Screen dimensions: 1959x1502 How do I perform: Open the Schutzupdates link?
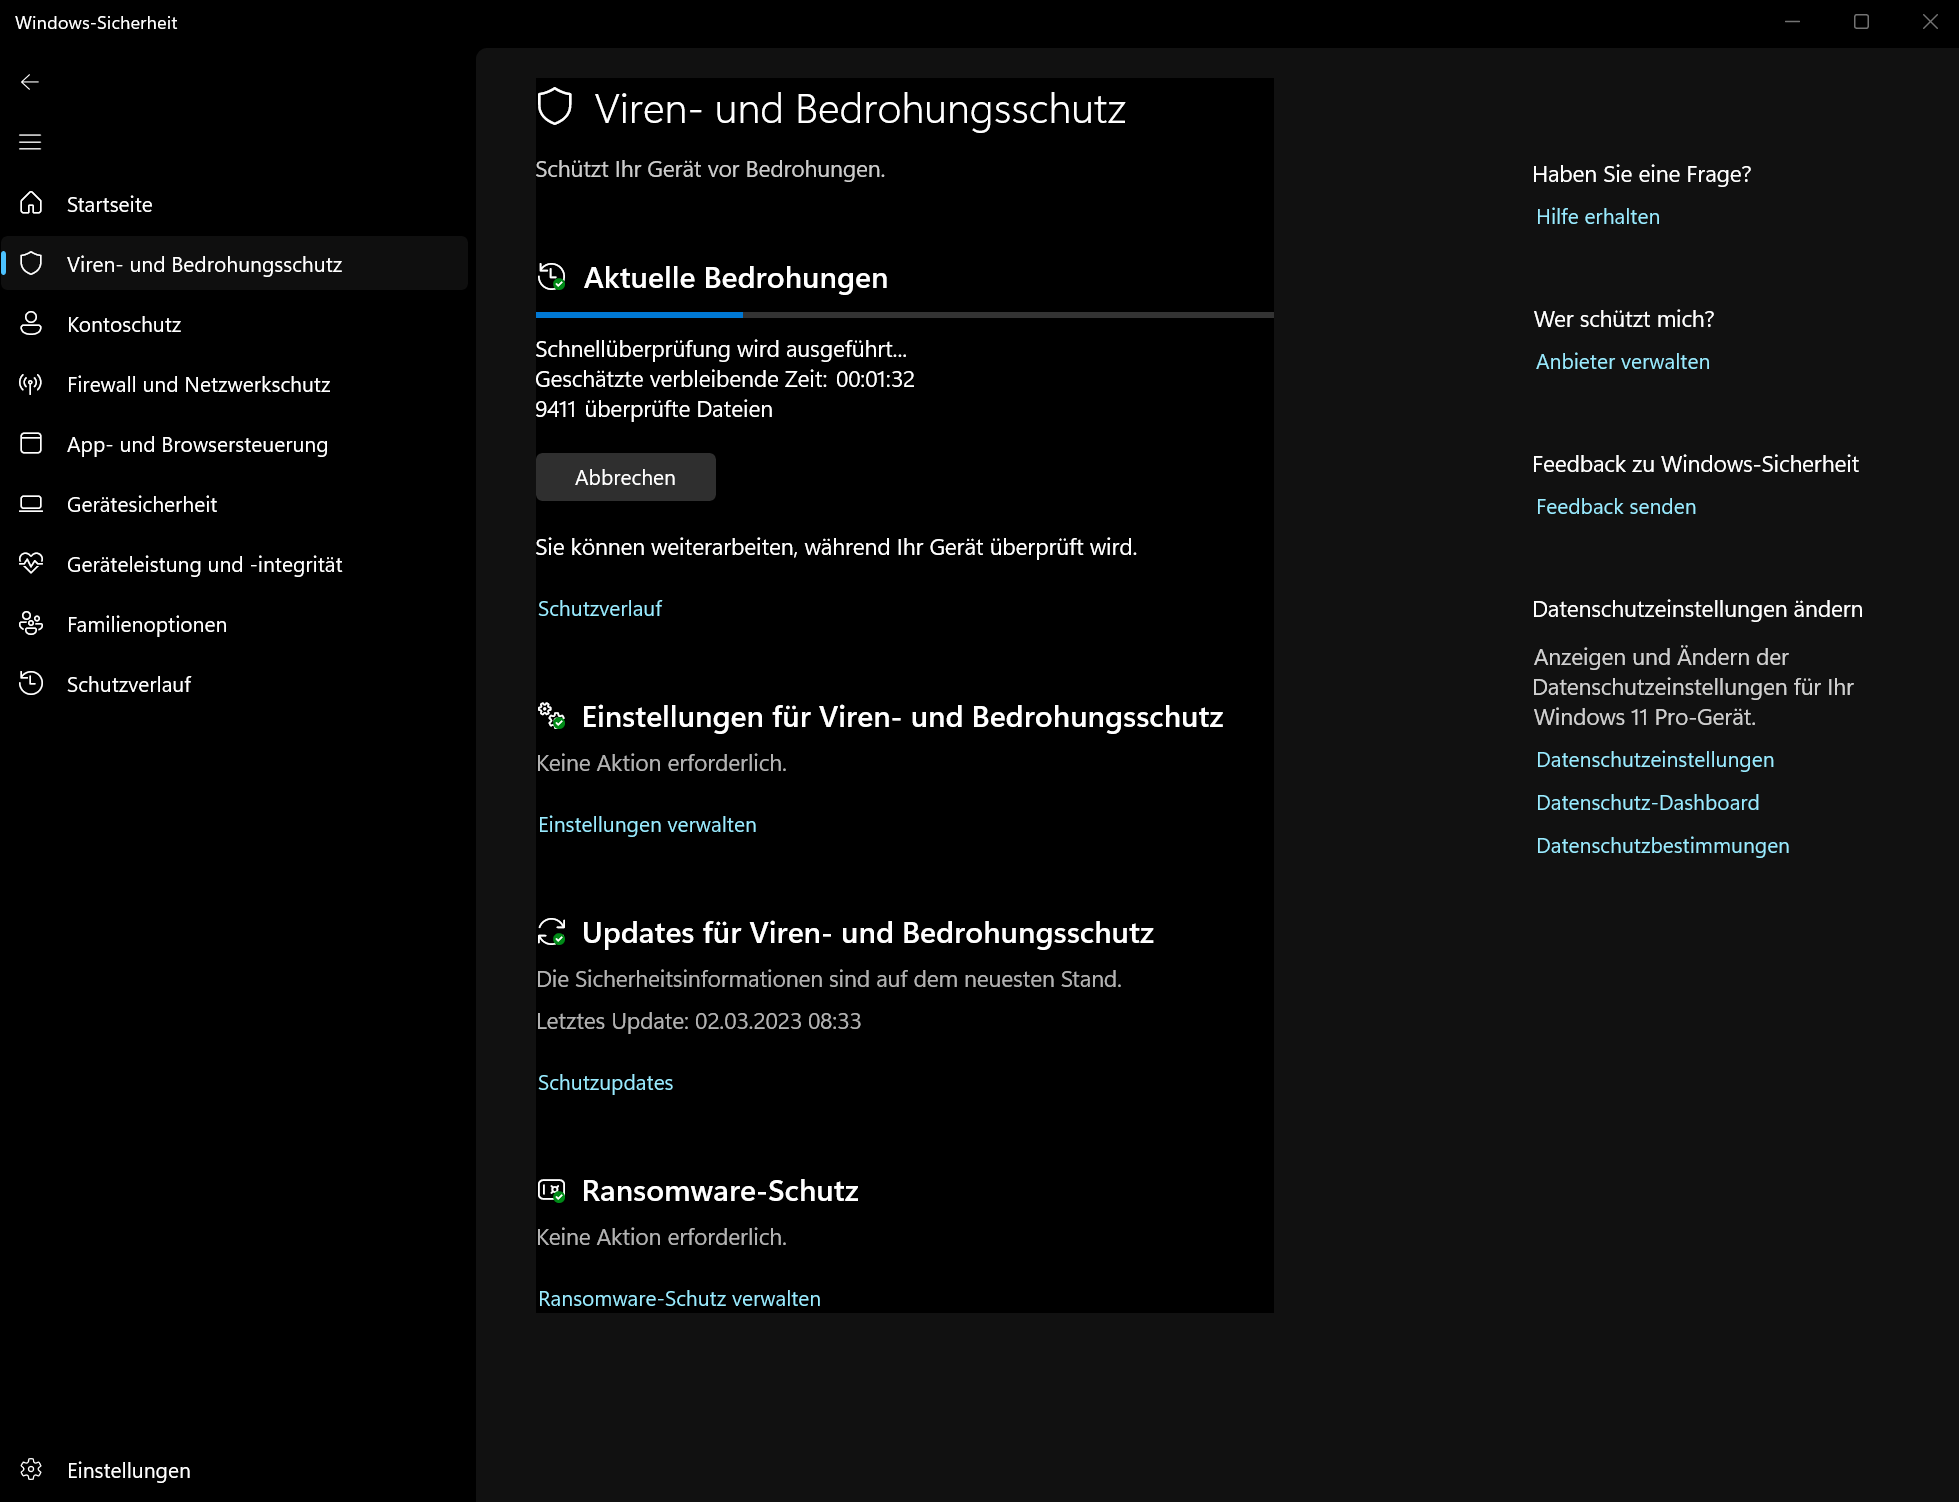tap(605, 1082)
